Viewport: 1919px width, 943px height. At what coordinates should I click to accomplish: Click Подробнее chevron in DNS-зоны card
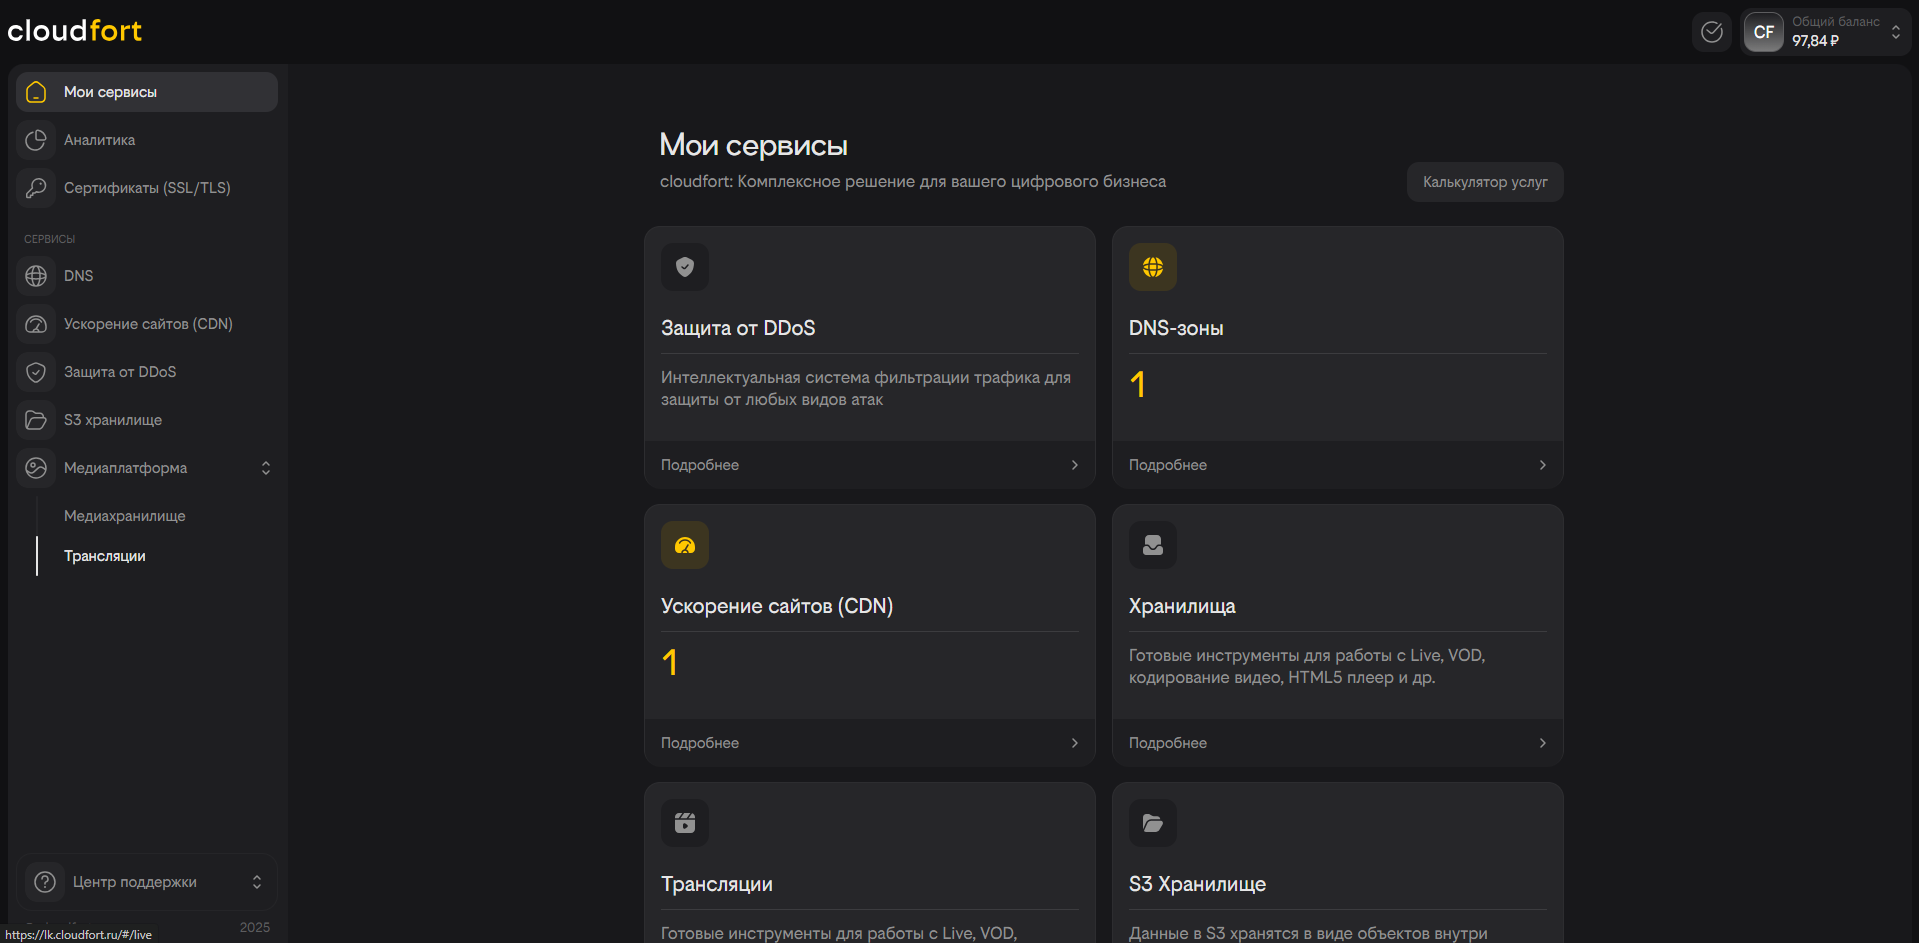tap(1542, 465)
